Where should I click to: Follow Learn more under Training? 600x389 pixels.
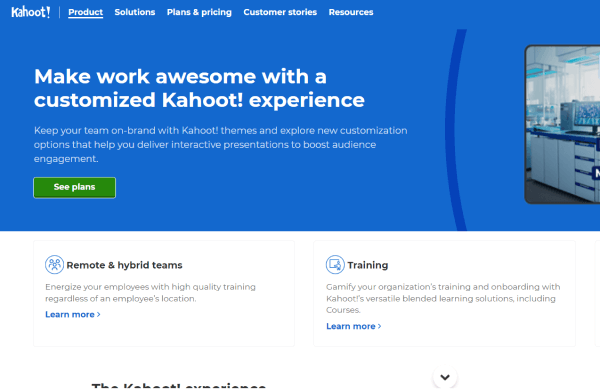351,326
